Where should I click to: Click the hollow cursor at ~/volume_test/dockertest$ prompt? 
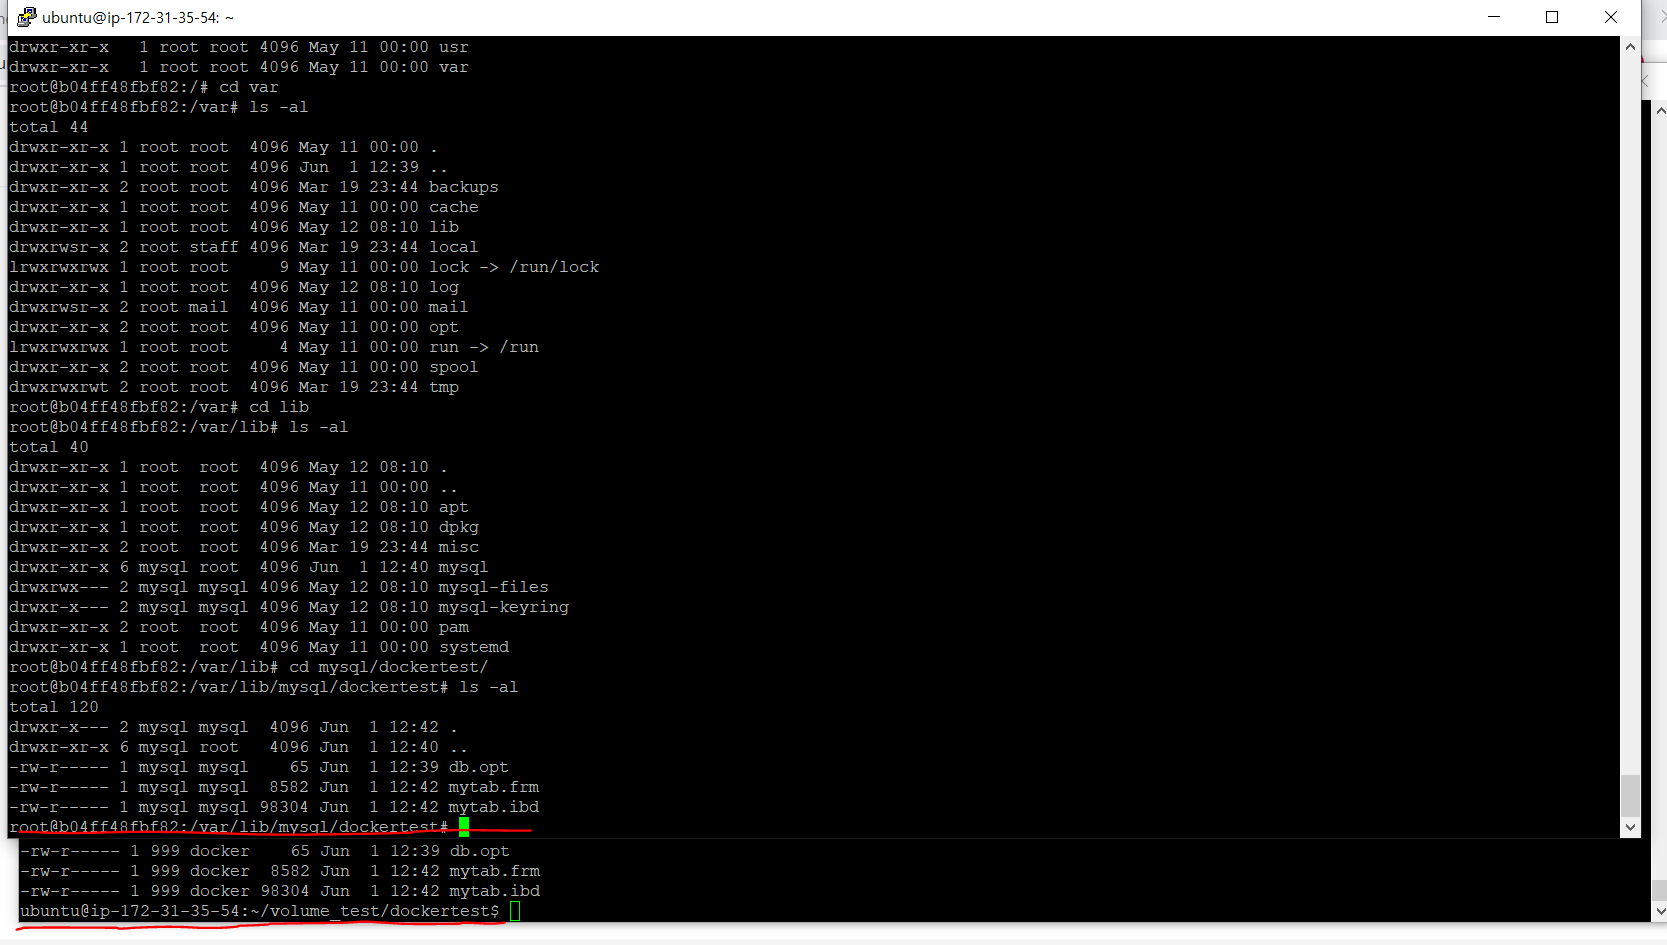(515, 911)
